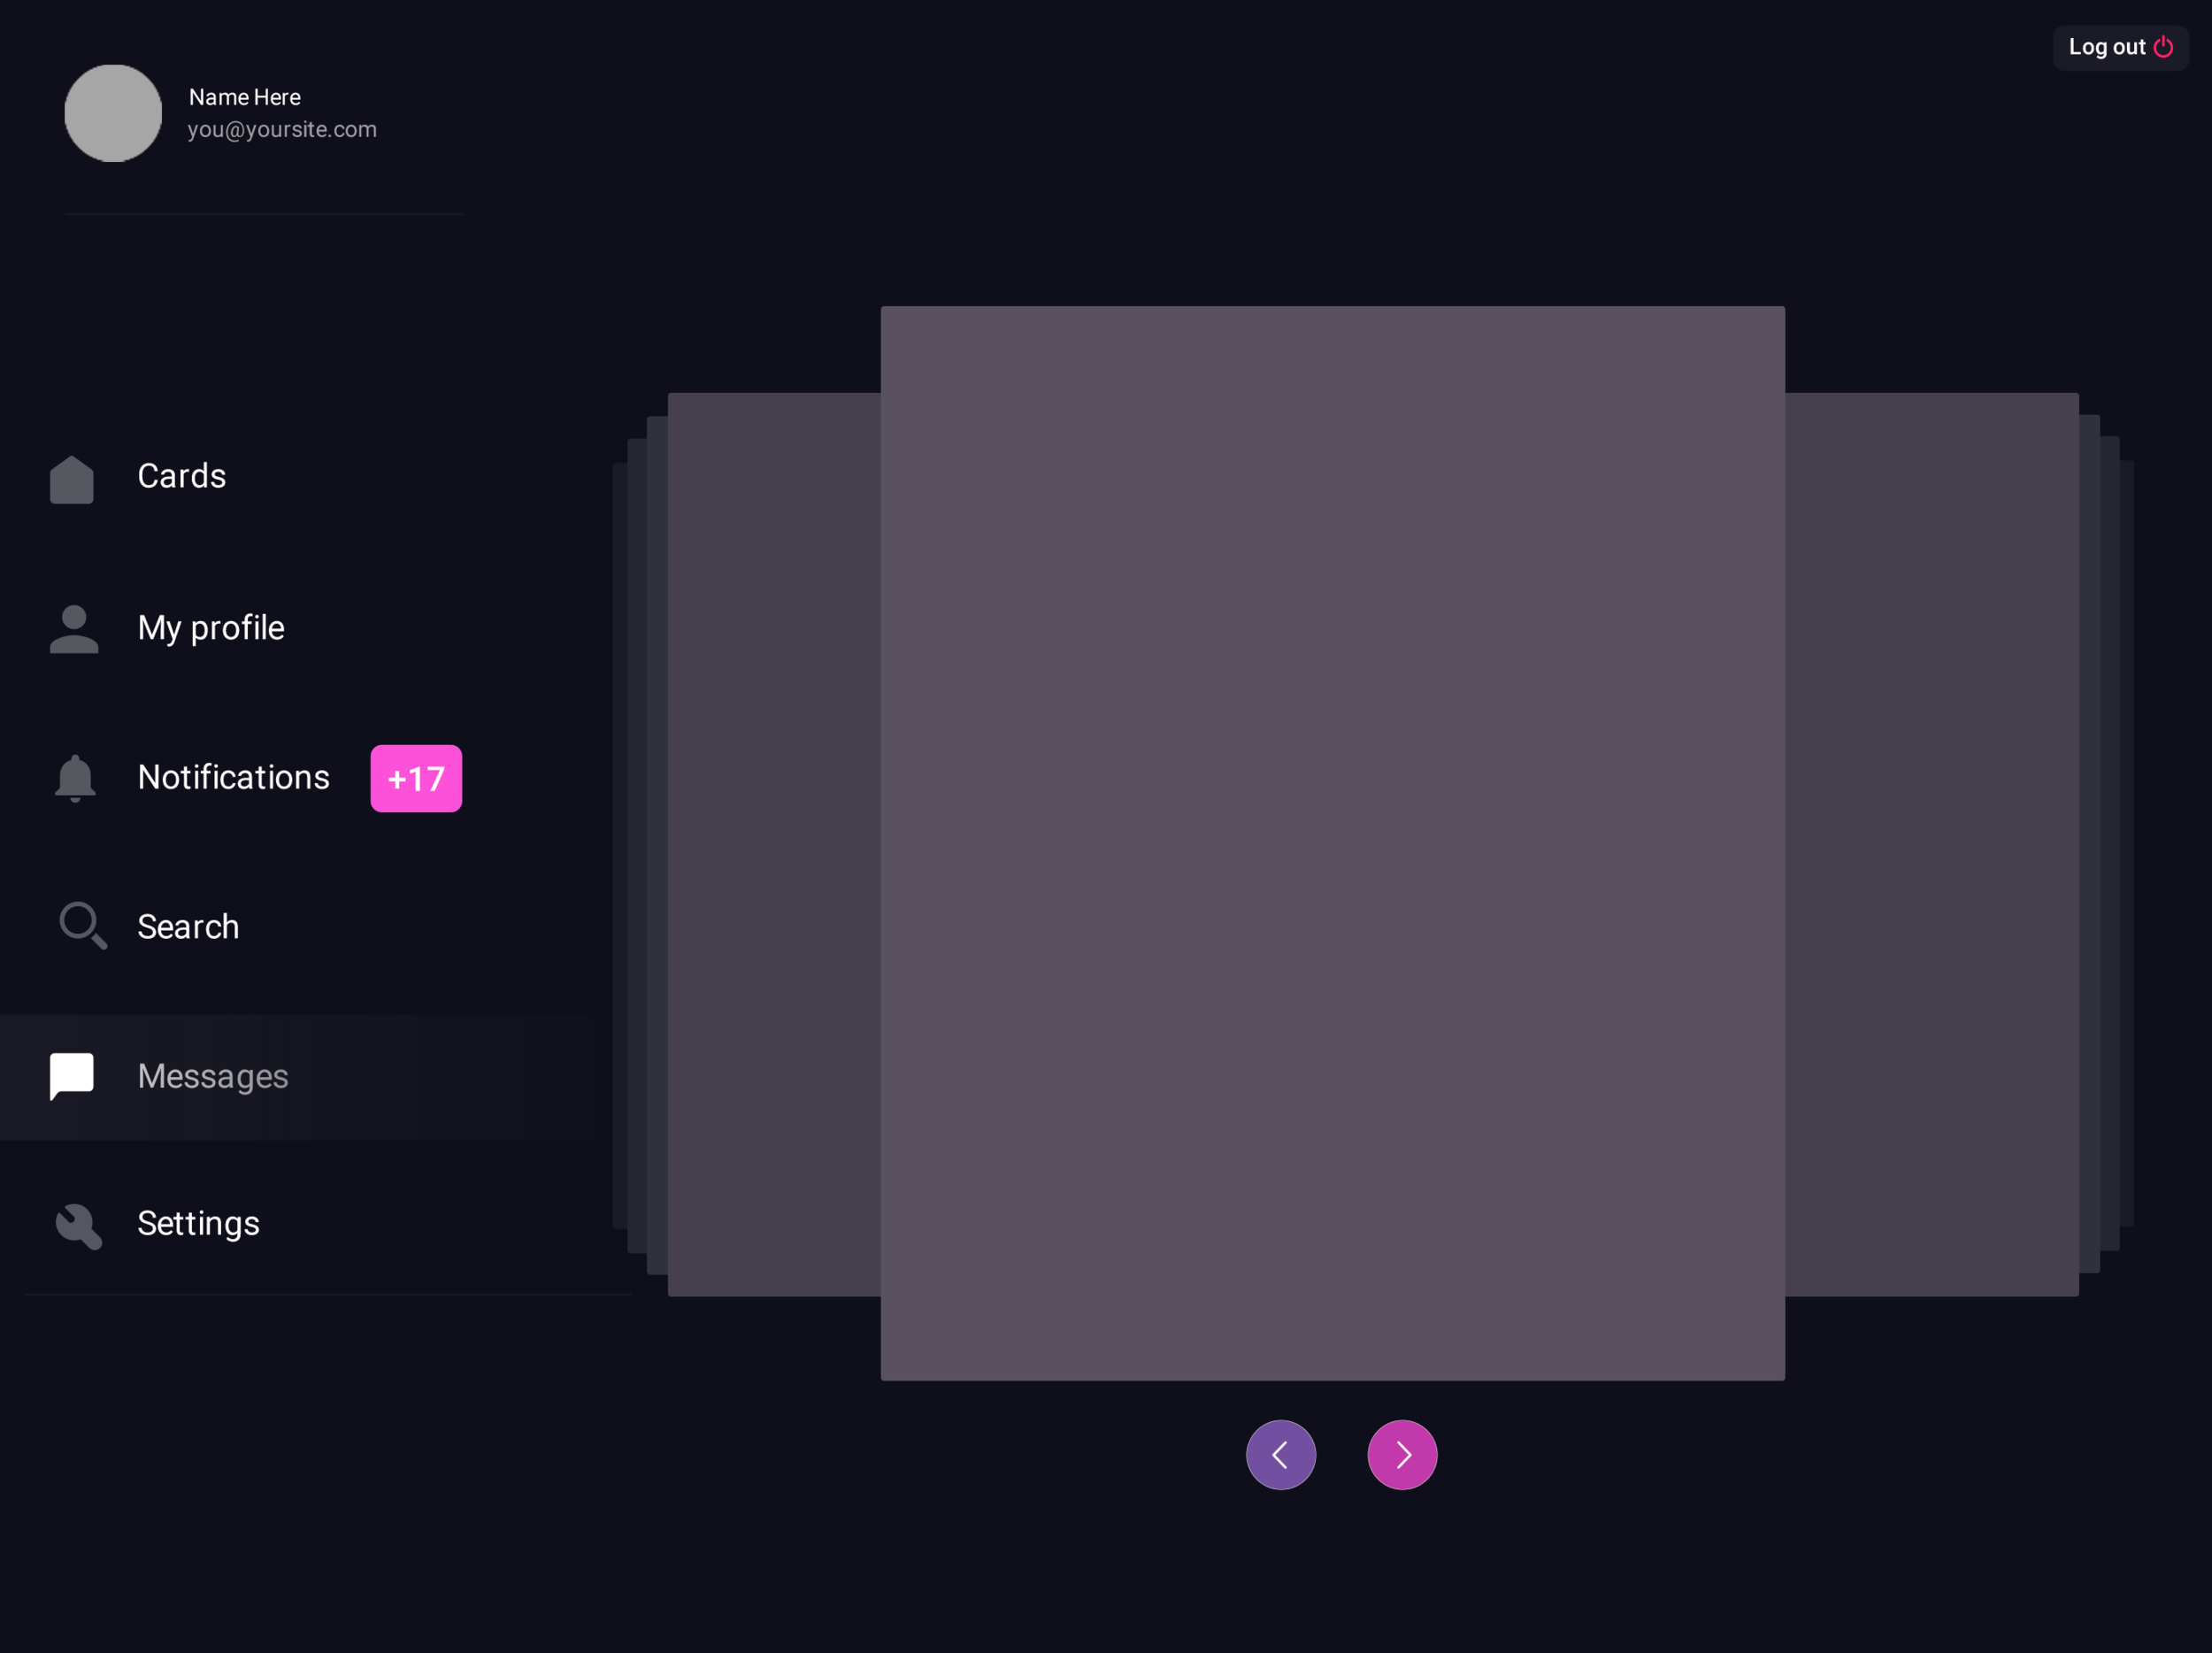Click the round profile avatar
Screen dimensions: 2212x1653
[113, 113]
